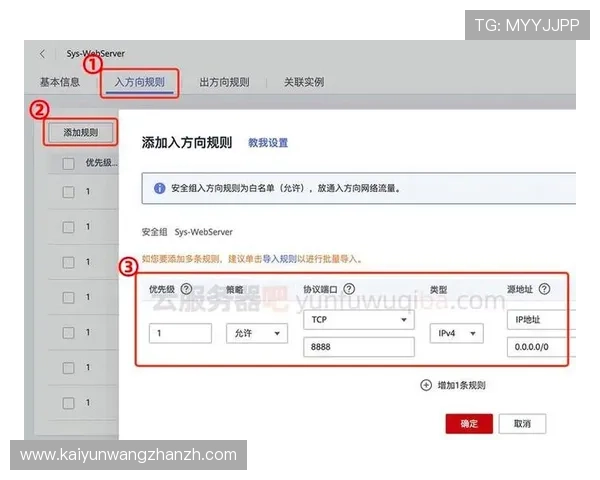
Task: Check the fifth rule row checkbox
Action: click(x=68, y=333)
